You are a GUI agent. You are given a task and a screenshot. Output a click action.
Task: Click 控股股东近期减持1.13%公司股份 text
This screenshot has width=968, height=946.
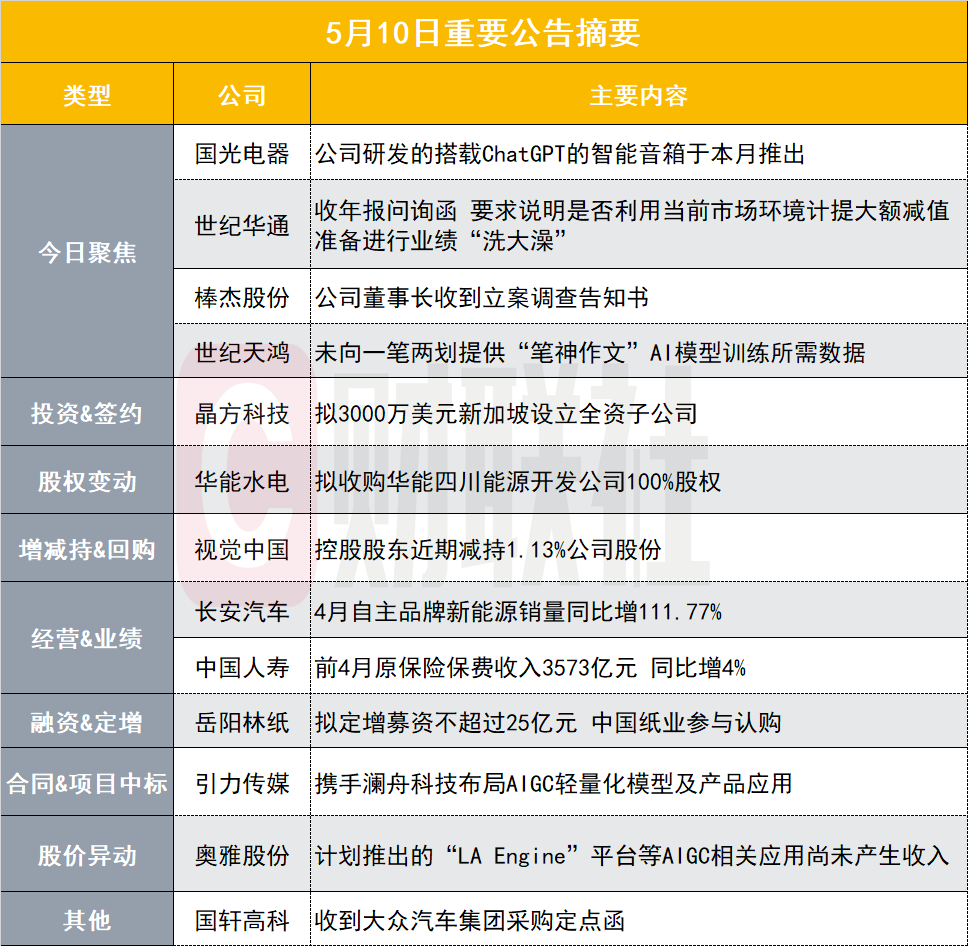click(x=488, y=549)
